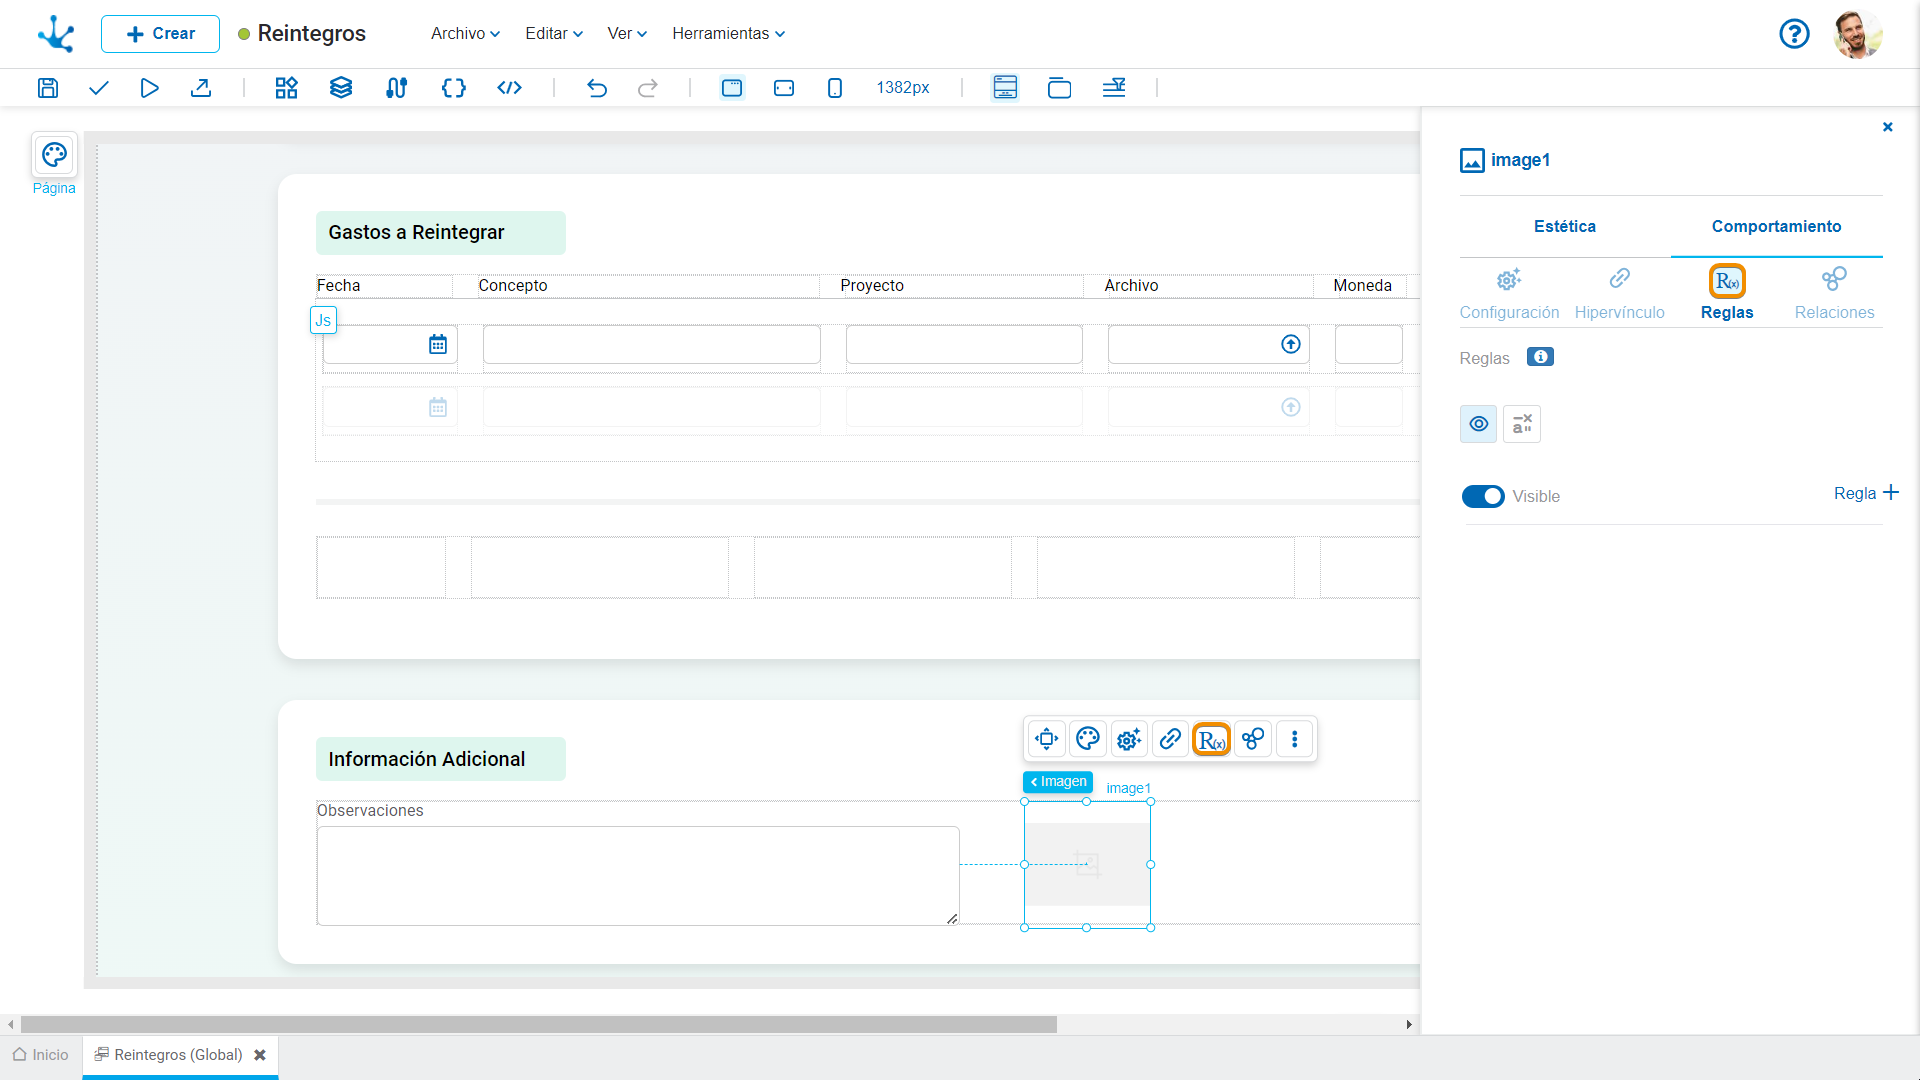Open the components widgets icon
Screen dimensions: 1920x1080
(287, 88)
